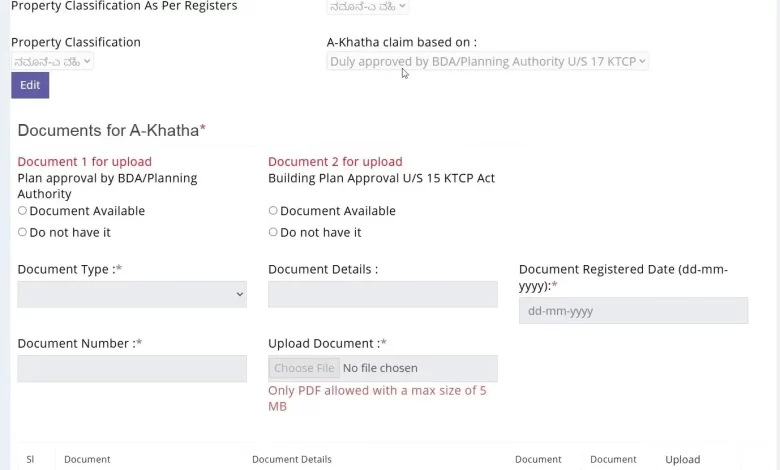Click the Property Classification chevron arrow
The height and width of the screenshot is (470, 780).
click(x=87, y=61)
